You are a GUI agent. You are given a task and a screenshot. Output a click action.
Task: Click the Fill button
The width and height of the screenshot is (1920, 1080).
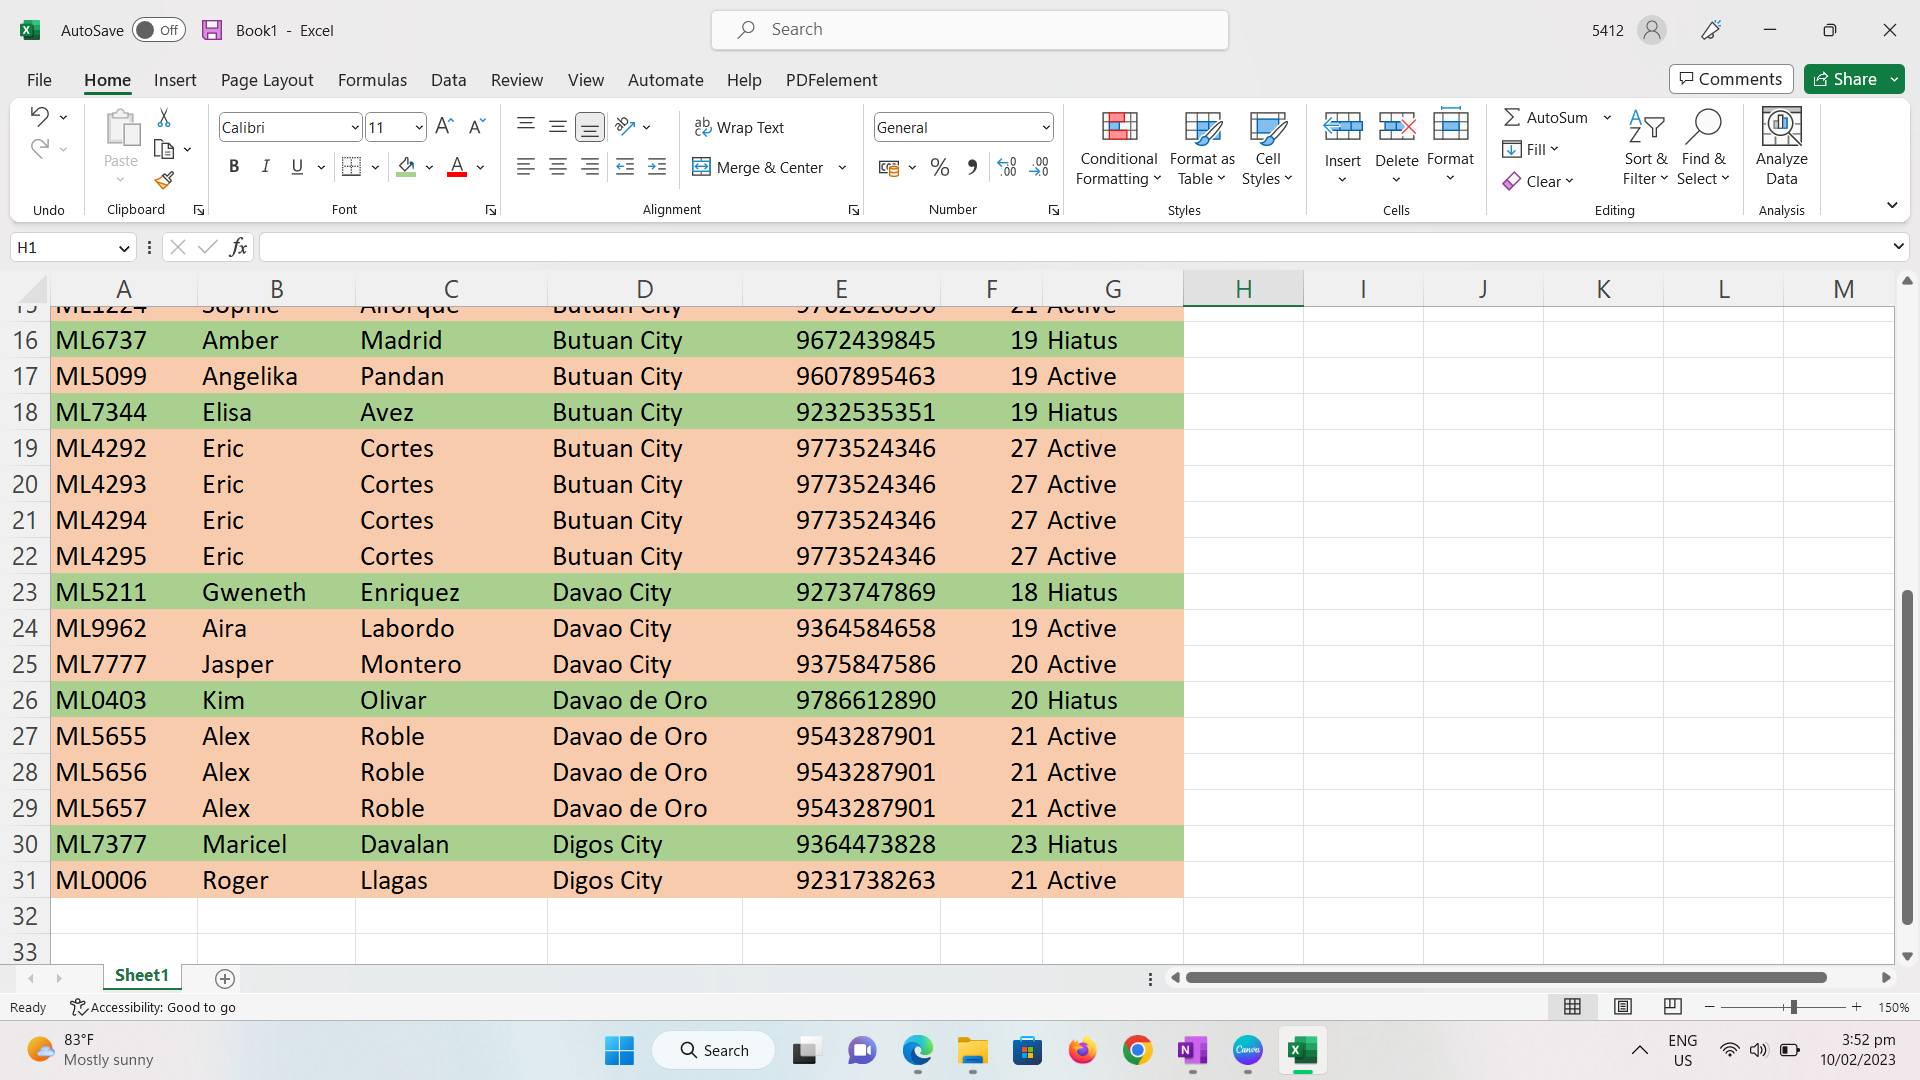click(x=1530, y=149)
